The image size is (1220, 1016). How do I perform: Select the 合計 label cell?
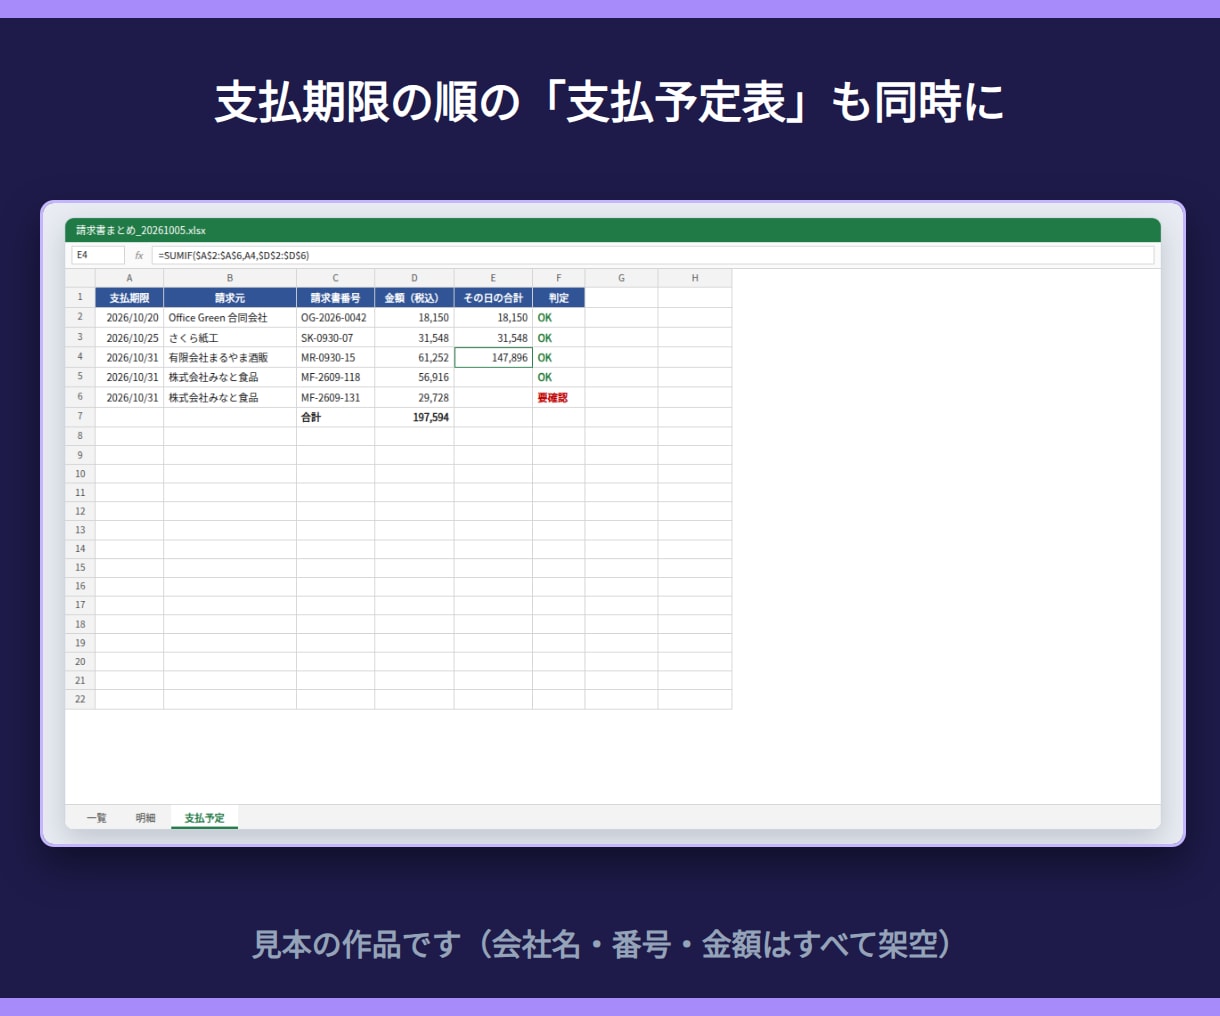[x=336, y=417]
